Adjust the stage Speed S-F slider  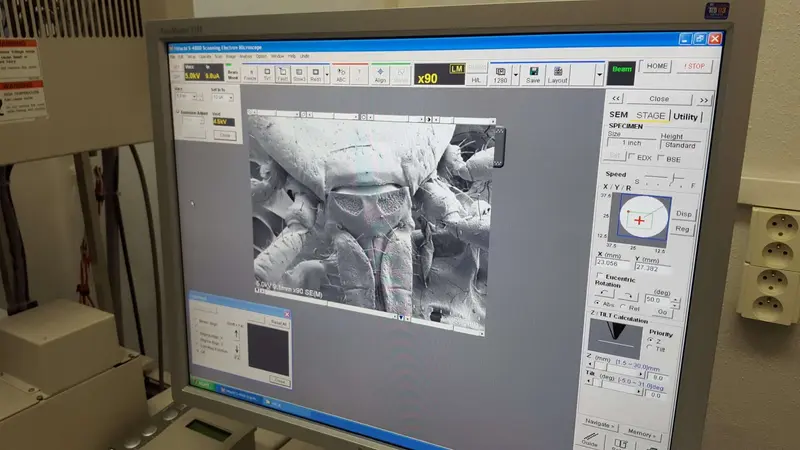point(663,180)
